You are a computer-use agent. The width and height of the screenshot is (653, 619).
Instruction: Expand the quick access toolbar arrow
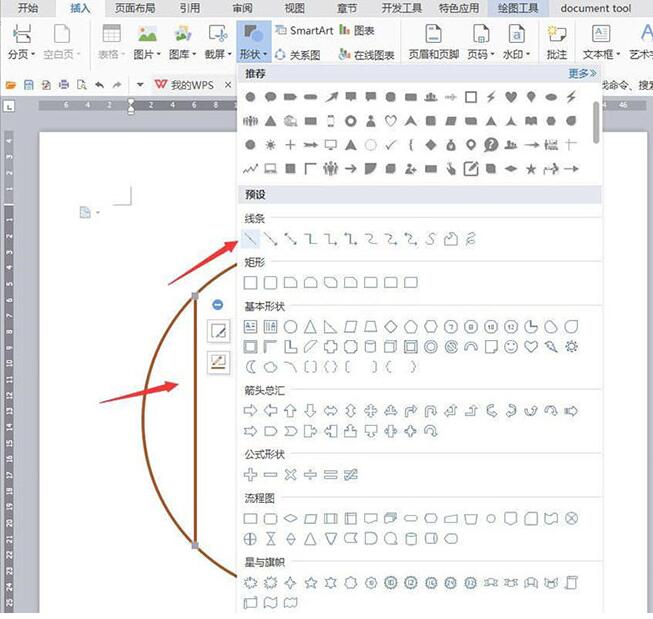coord(140,85)
